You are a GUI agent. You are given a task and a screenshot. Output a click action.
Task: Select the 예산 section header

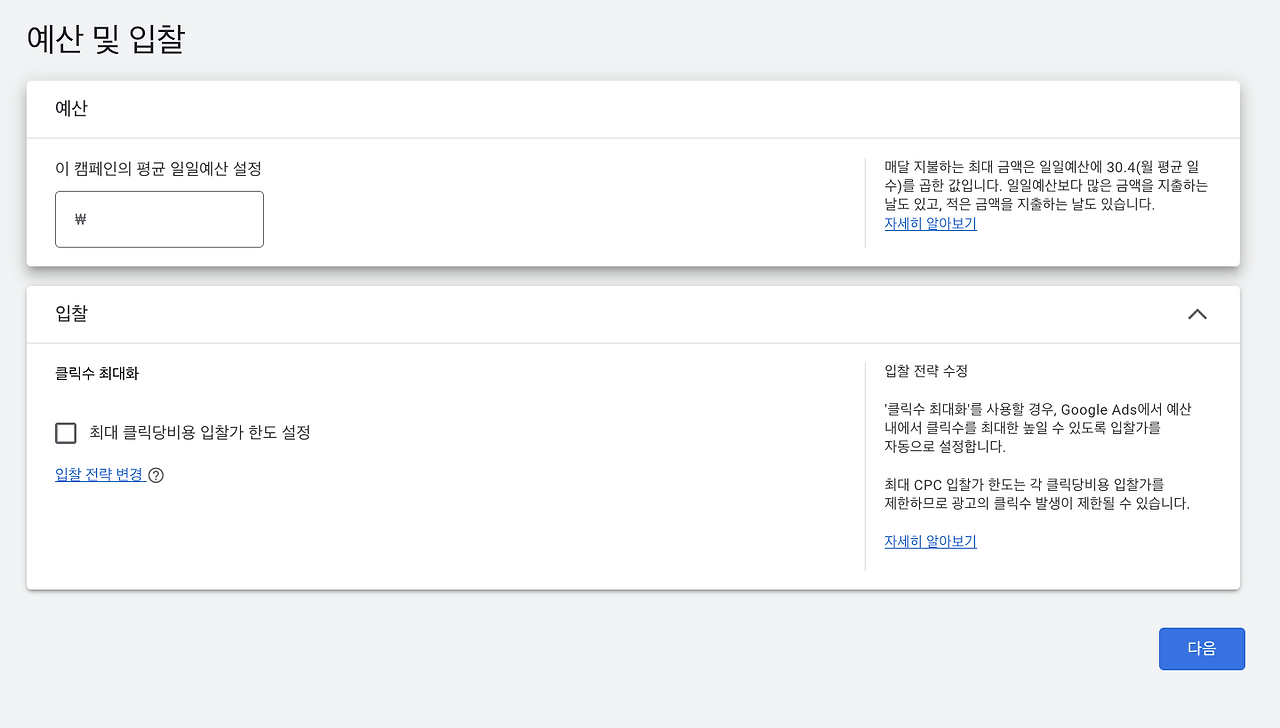point(71,108)
